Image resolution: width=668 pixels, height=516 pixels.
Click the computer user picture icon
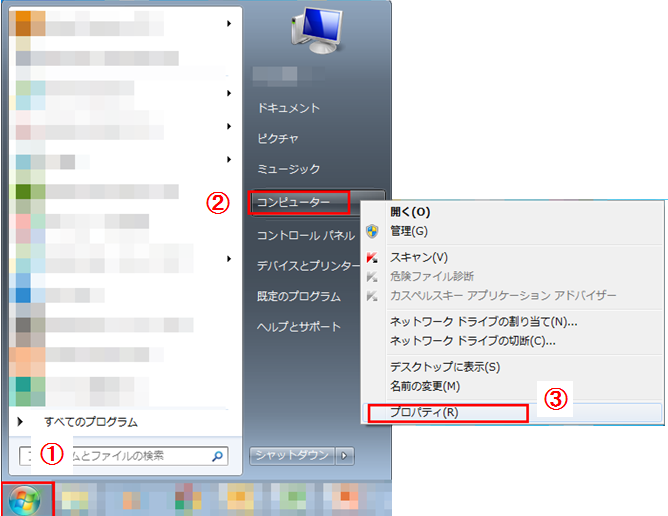pos(314,32)
